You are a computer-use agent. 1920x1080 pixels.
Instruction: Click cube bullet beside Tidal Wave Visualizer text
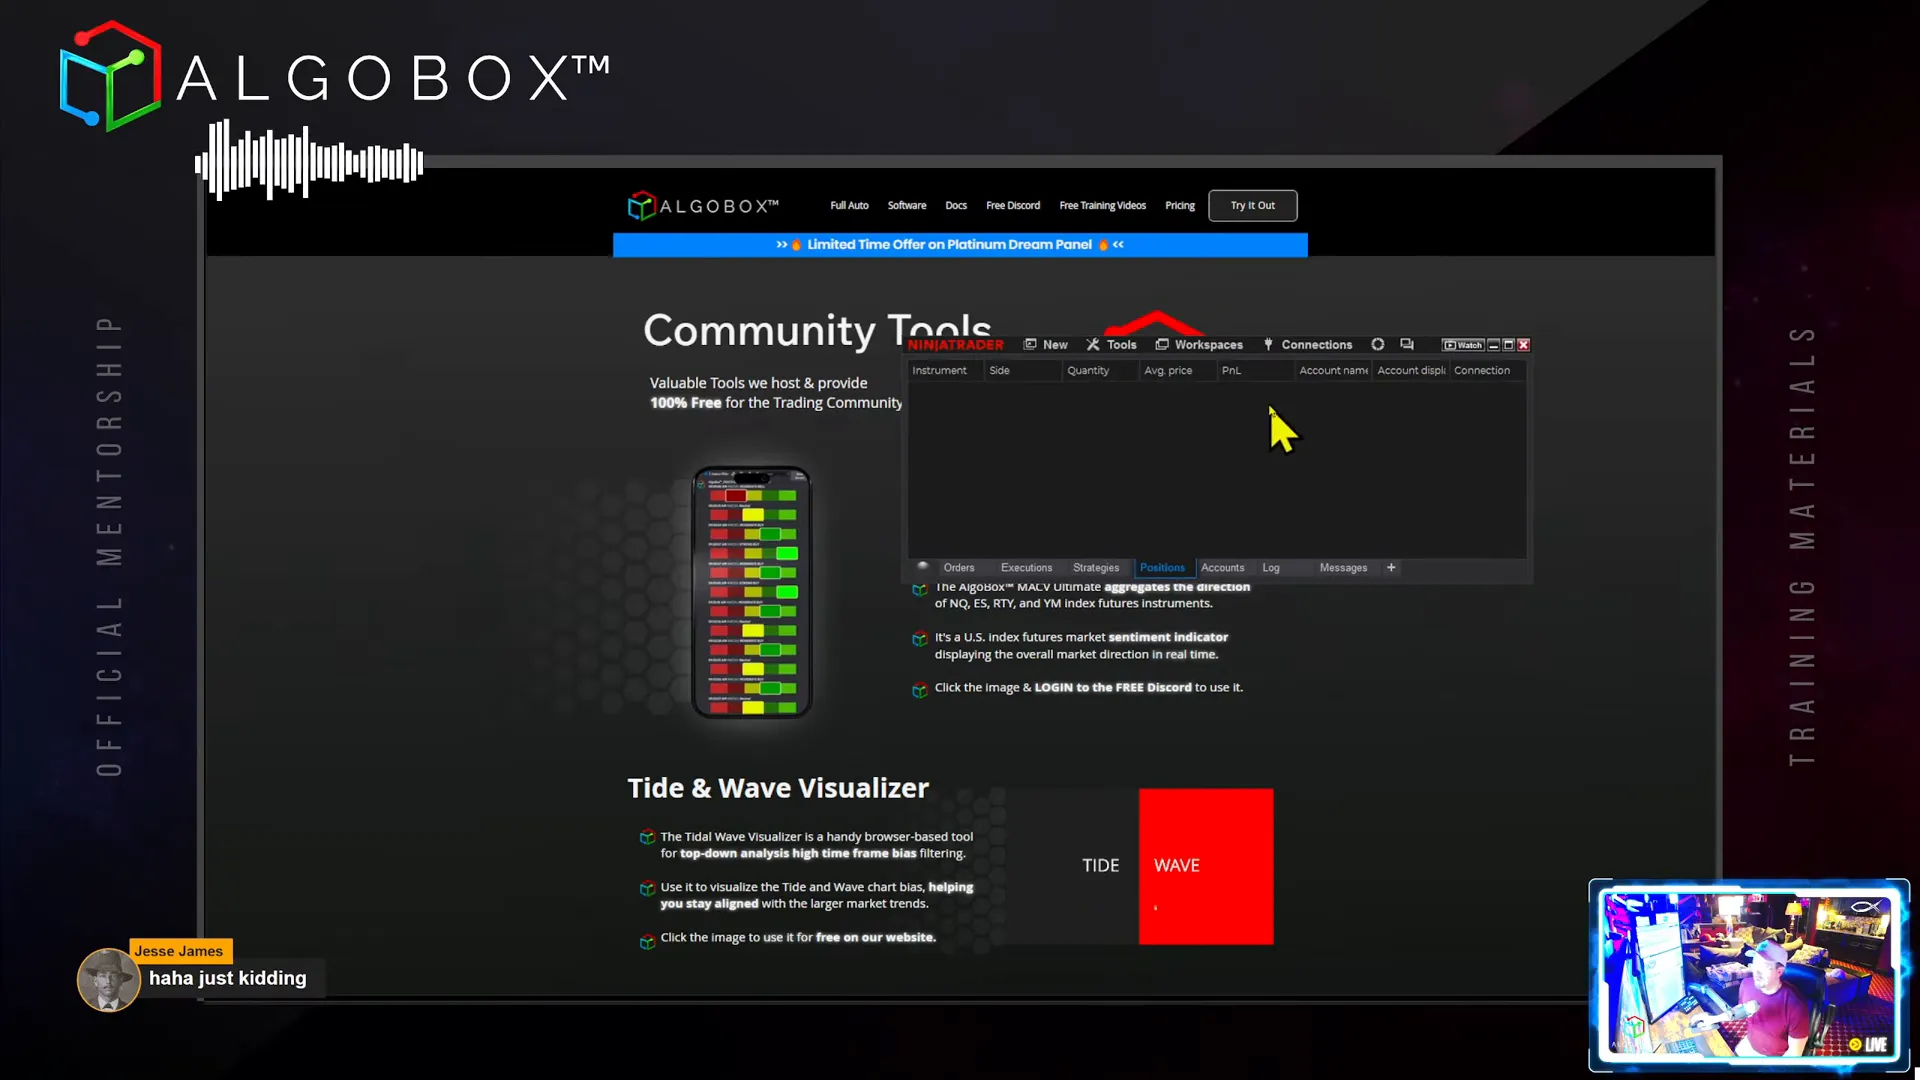click(647, 837)
